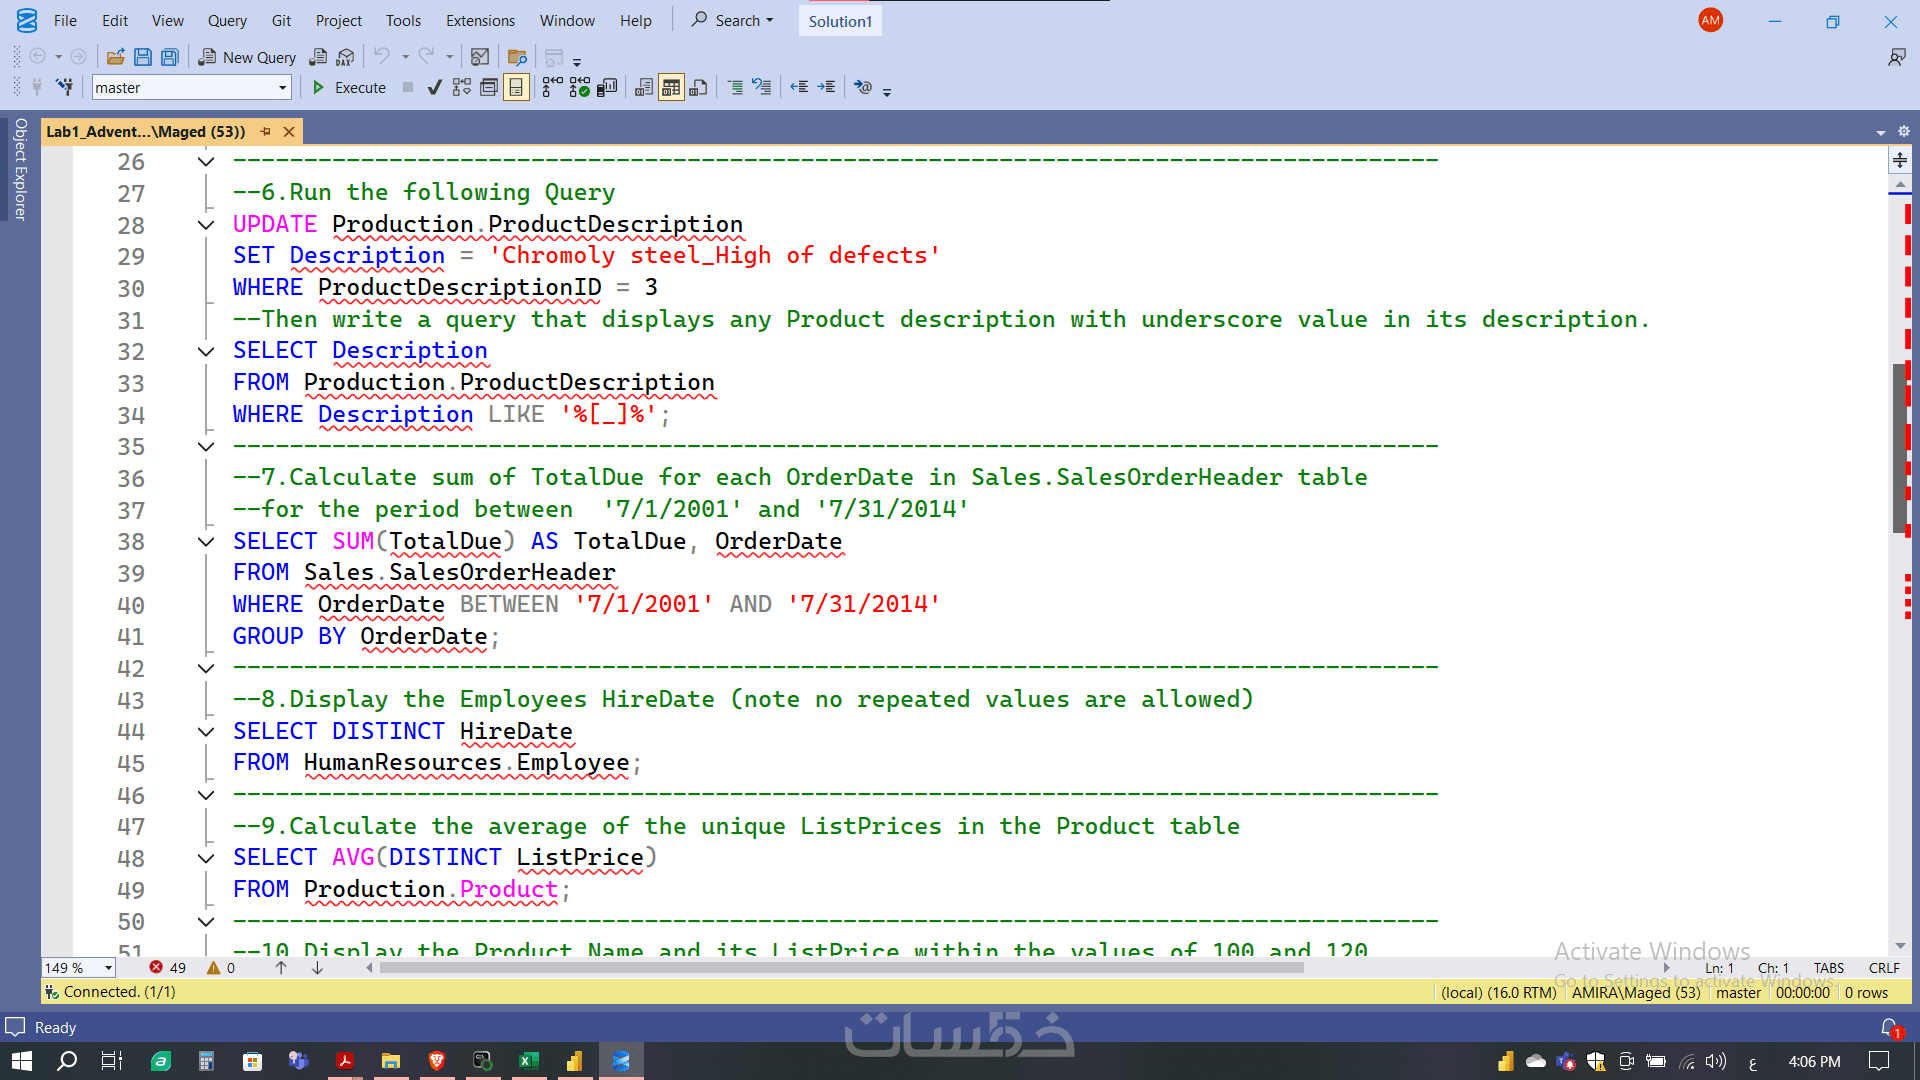Click the Save All icon
Screen dimensions: 1920x1080
click(x=170, y=57)
